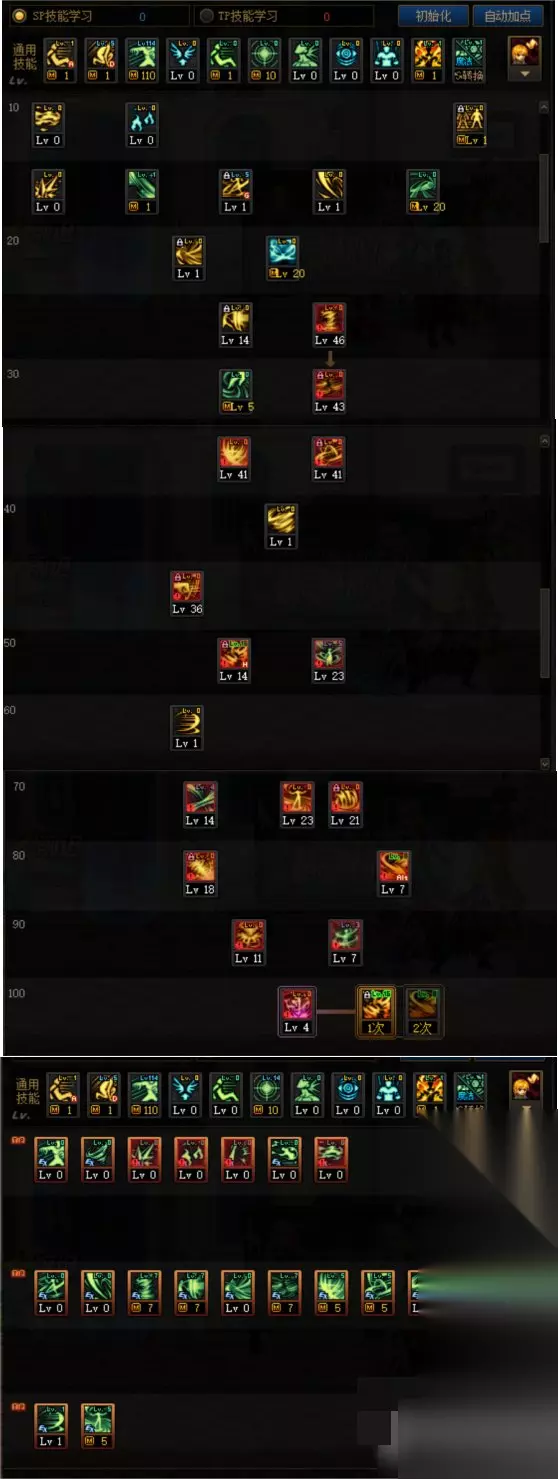558x1479 pixels.
Task: Select the skill icon showing Lv 21
Action: click(345, 805)
